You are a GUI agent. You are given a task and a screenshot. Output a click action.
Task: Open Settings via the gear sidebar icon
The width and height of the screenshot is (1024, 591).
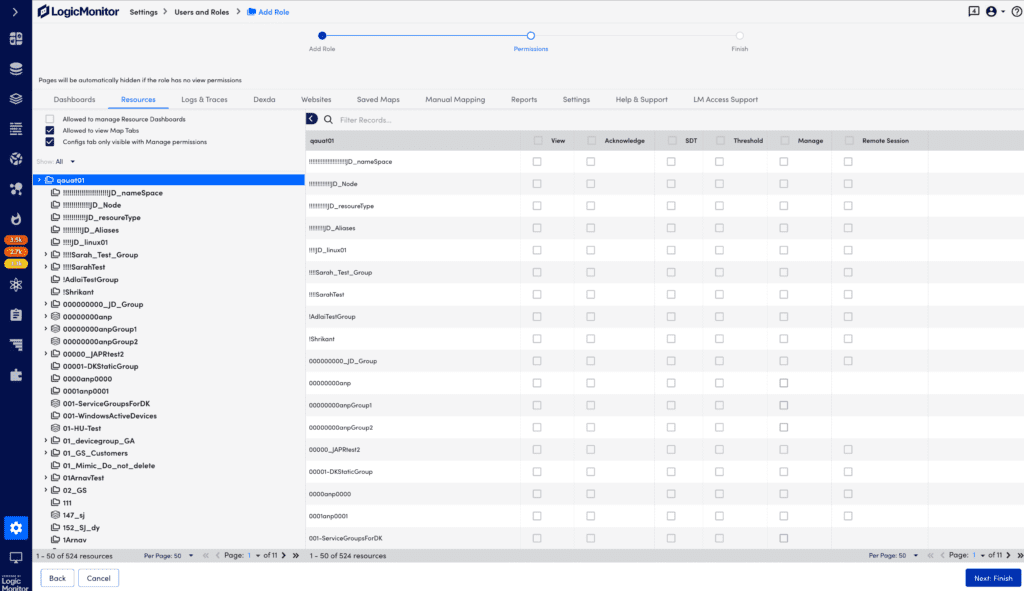click(16, 528)
